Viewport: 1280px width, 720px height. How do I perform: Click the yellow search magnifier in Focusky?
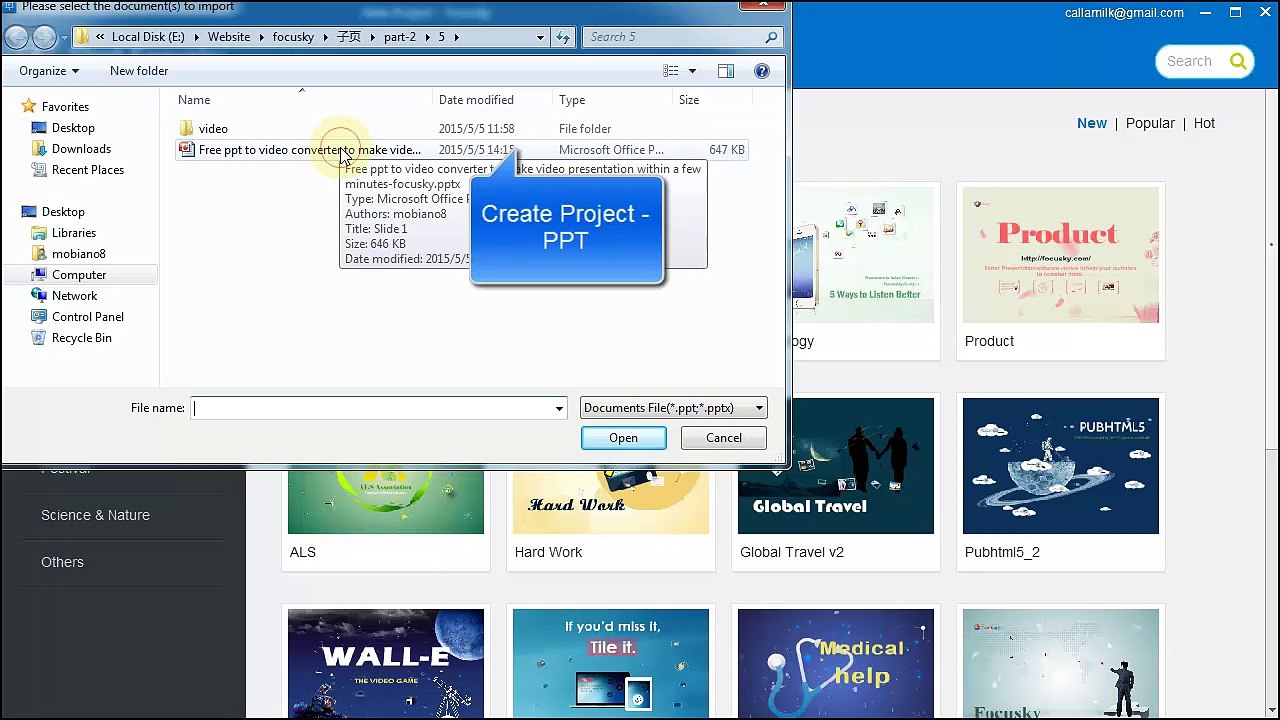tap(1238, 61)
